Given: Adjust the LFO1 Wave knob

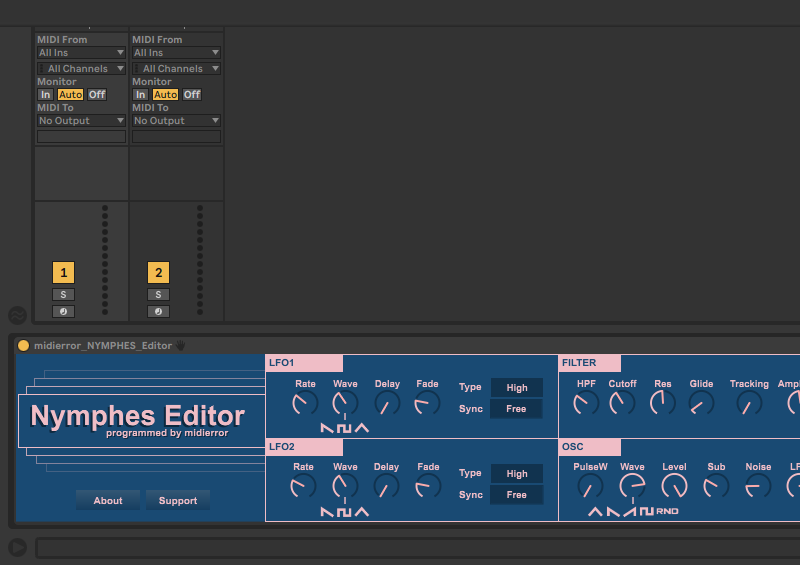Looking at the screenshot, I should [x=345, y=404].
